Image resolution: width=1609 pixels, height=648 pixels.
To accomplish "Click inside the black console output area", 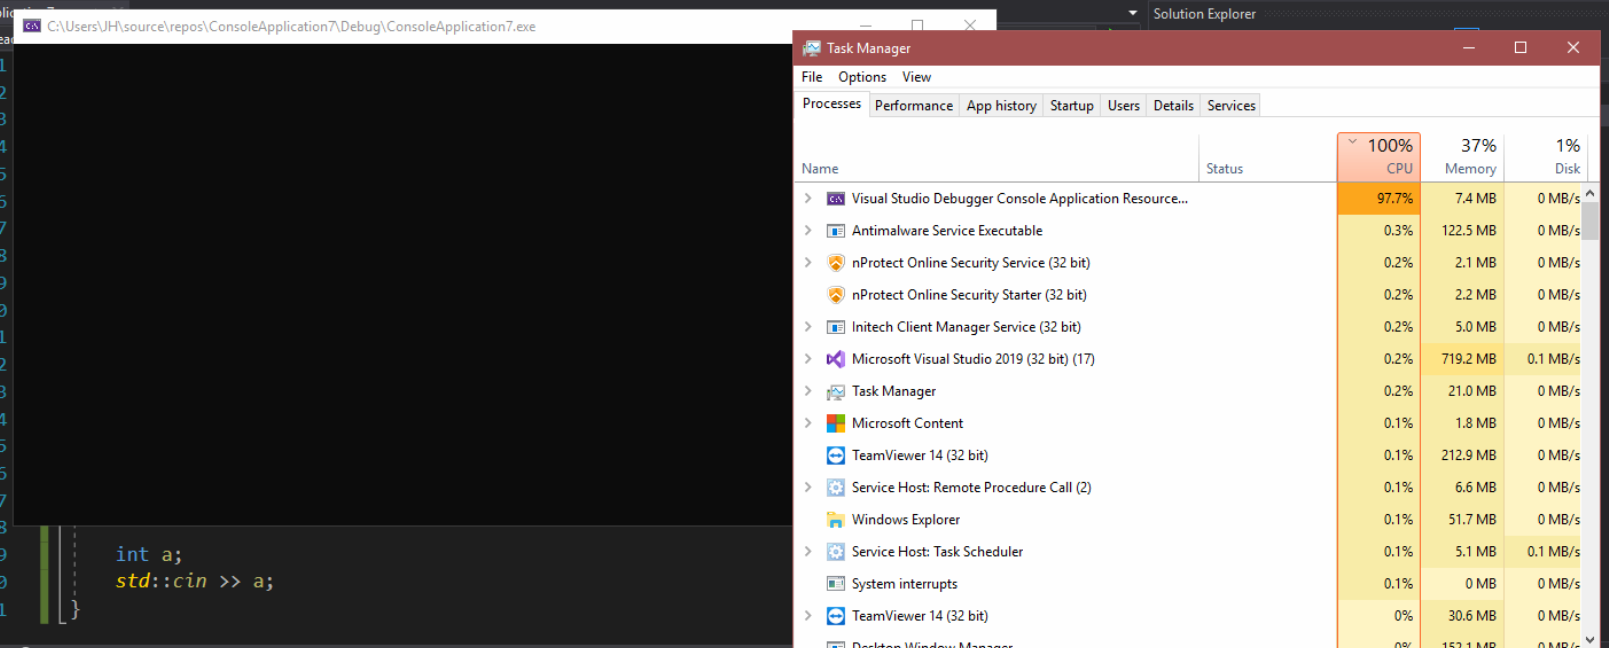I will click(403, 284).
